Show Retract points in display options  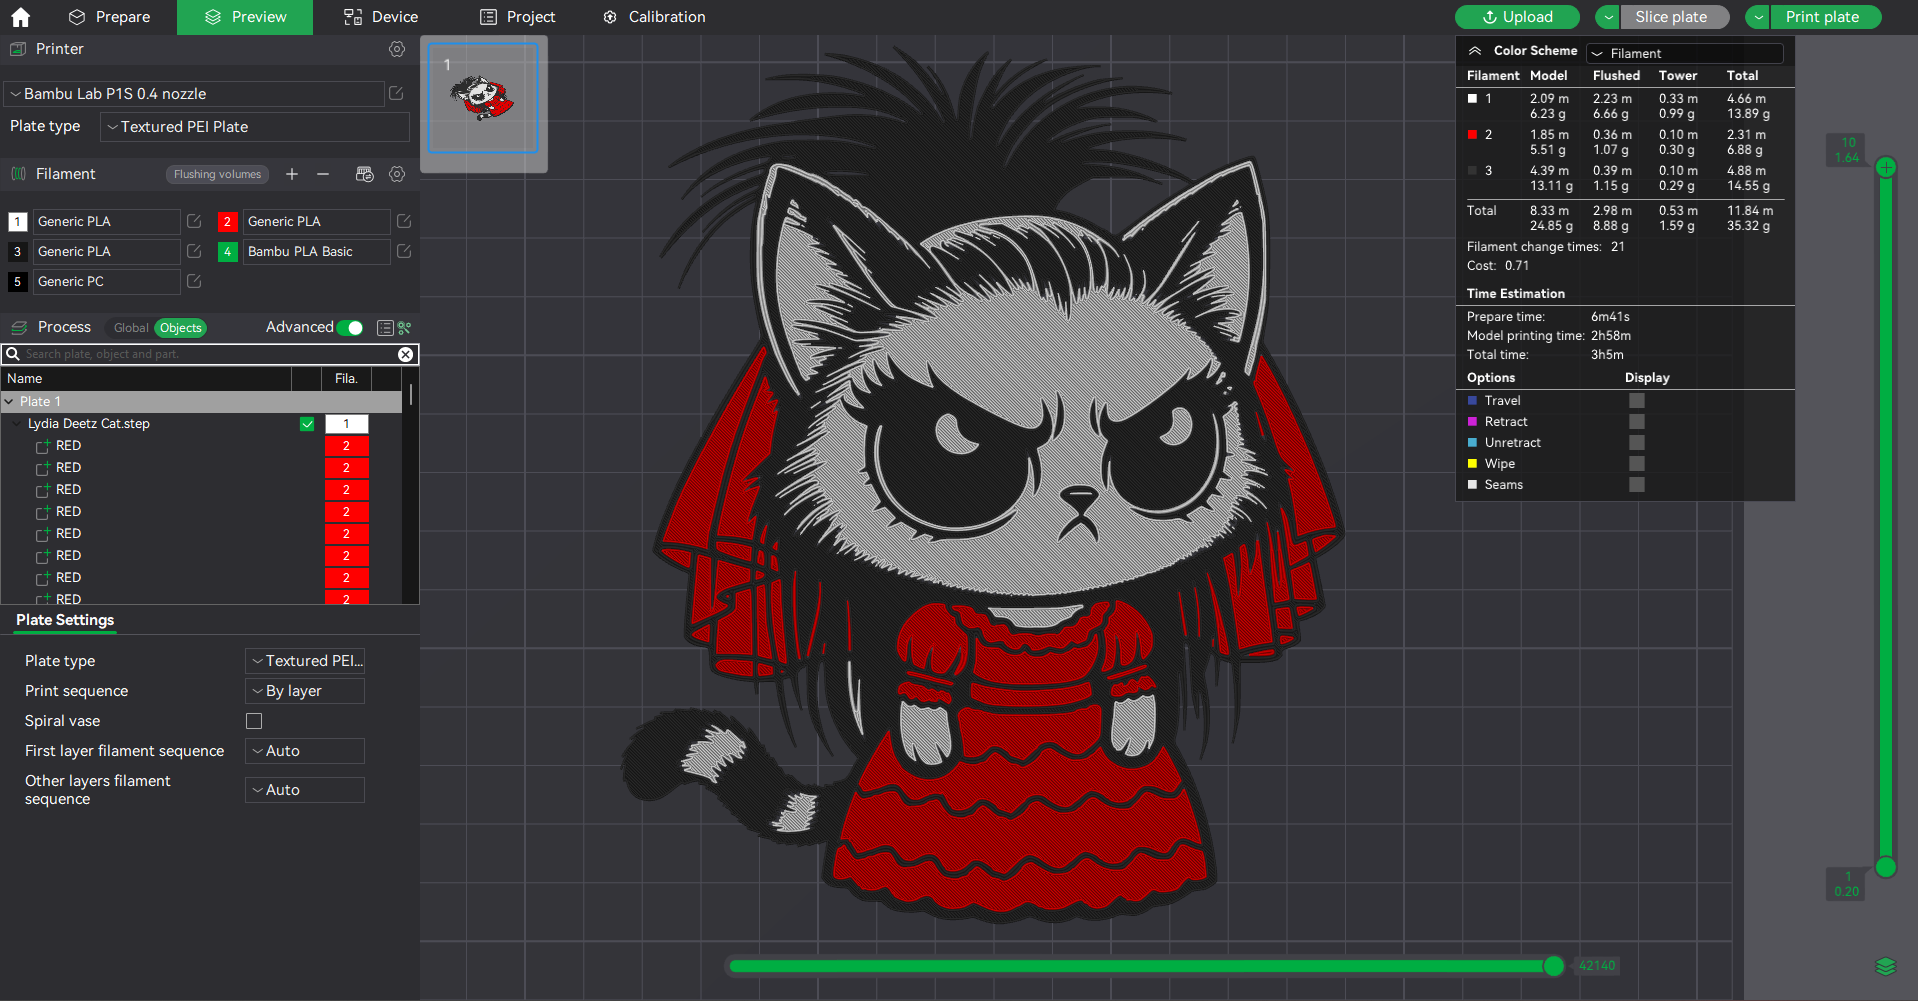click(1637, 421)
